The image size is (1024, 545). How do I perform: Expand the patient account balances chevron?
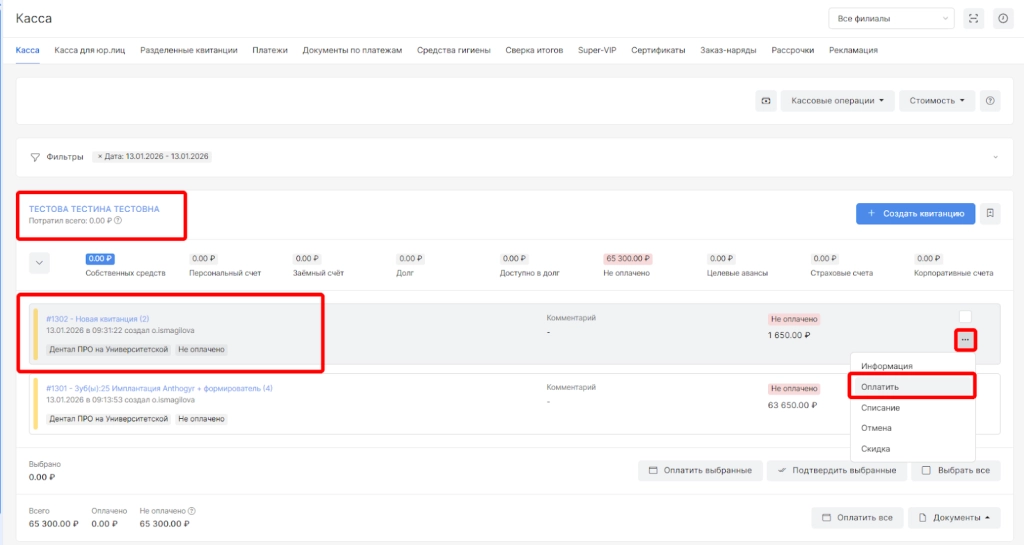click(40, 264)
